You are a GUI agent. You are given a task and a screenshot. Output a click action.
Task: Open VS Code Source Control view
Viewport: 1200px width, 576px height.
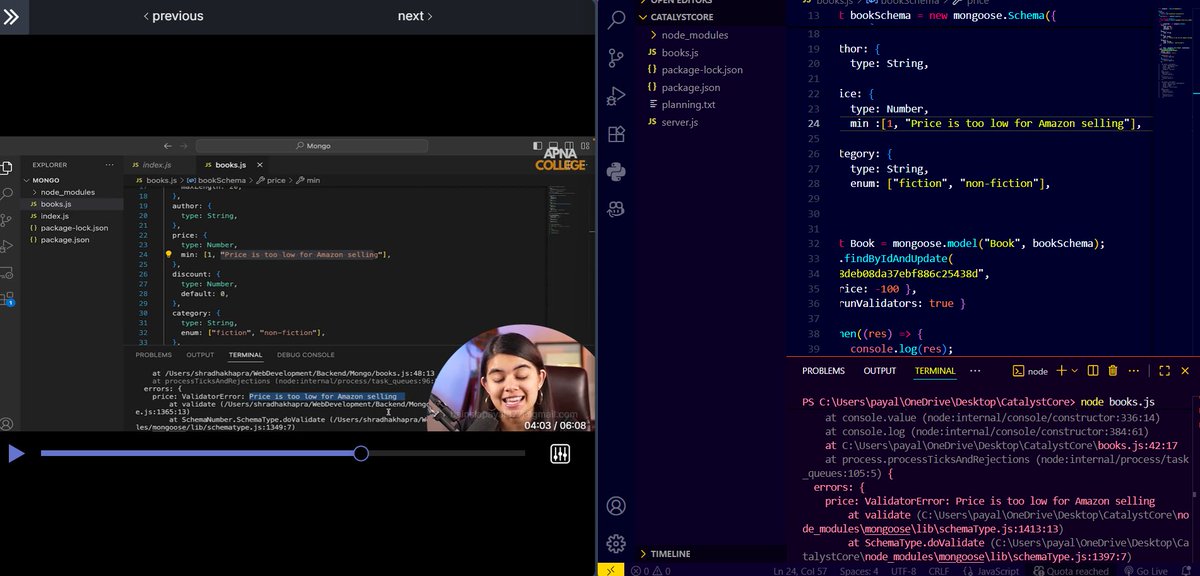pos(617,57)
